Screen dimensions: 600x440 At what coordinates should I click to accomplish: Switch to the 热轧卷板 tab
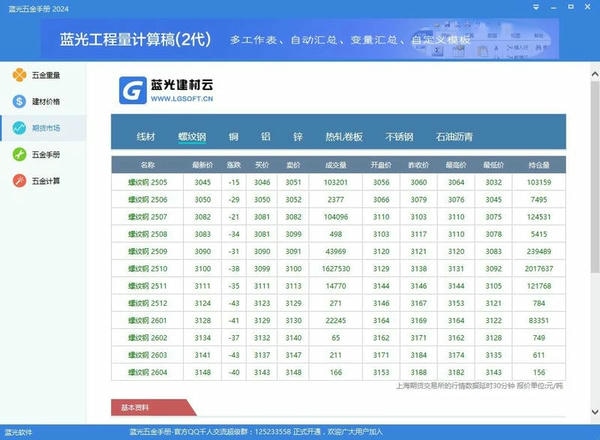coord(344,137)
